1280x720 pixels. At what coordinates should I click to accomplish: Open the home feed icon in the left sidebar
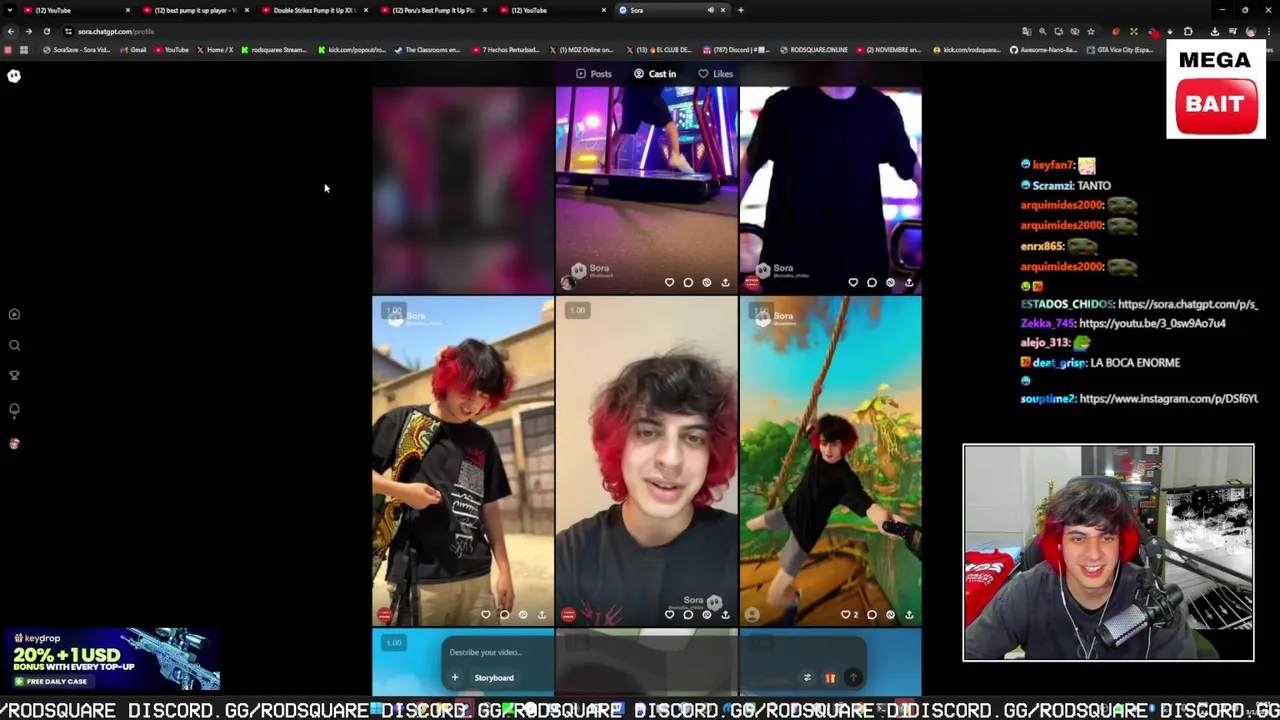[14, 314]
